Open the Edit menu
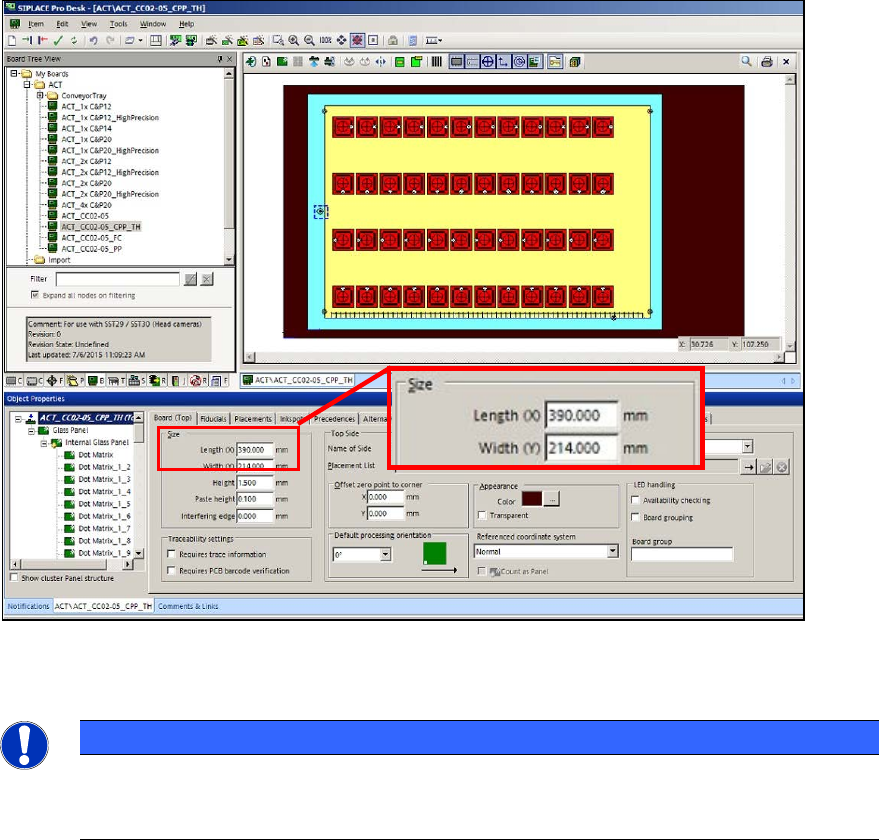Viewport: 879px width, 840px height. click(62, 24)
